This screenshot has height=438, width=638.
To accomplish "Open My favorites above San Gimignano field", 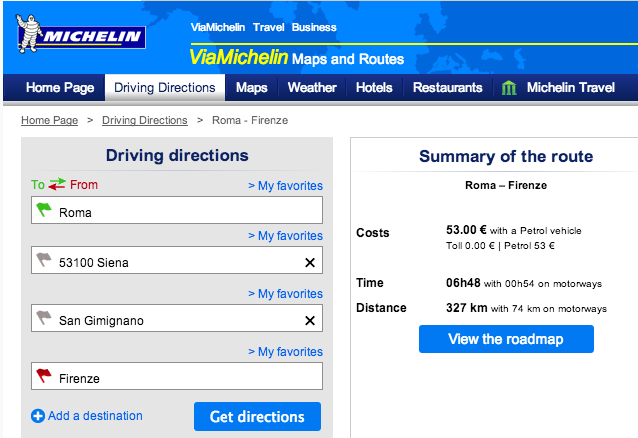I will [x=286, y=293].
